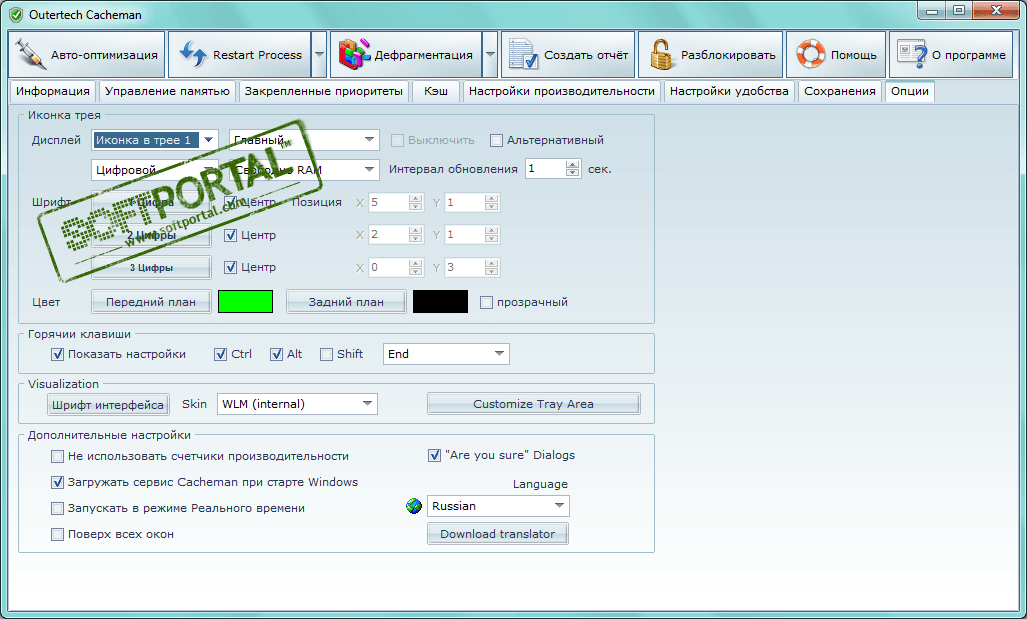Click the Авто-оптимизация syringe icon

point(29,55)
